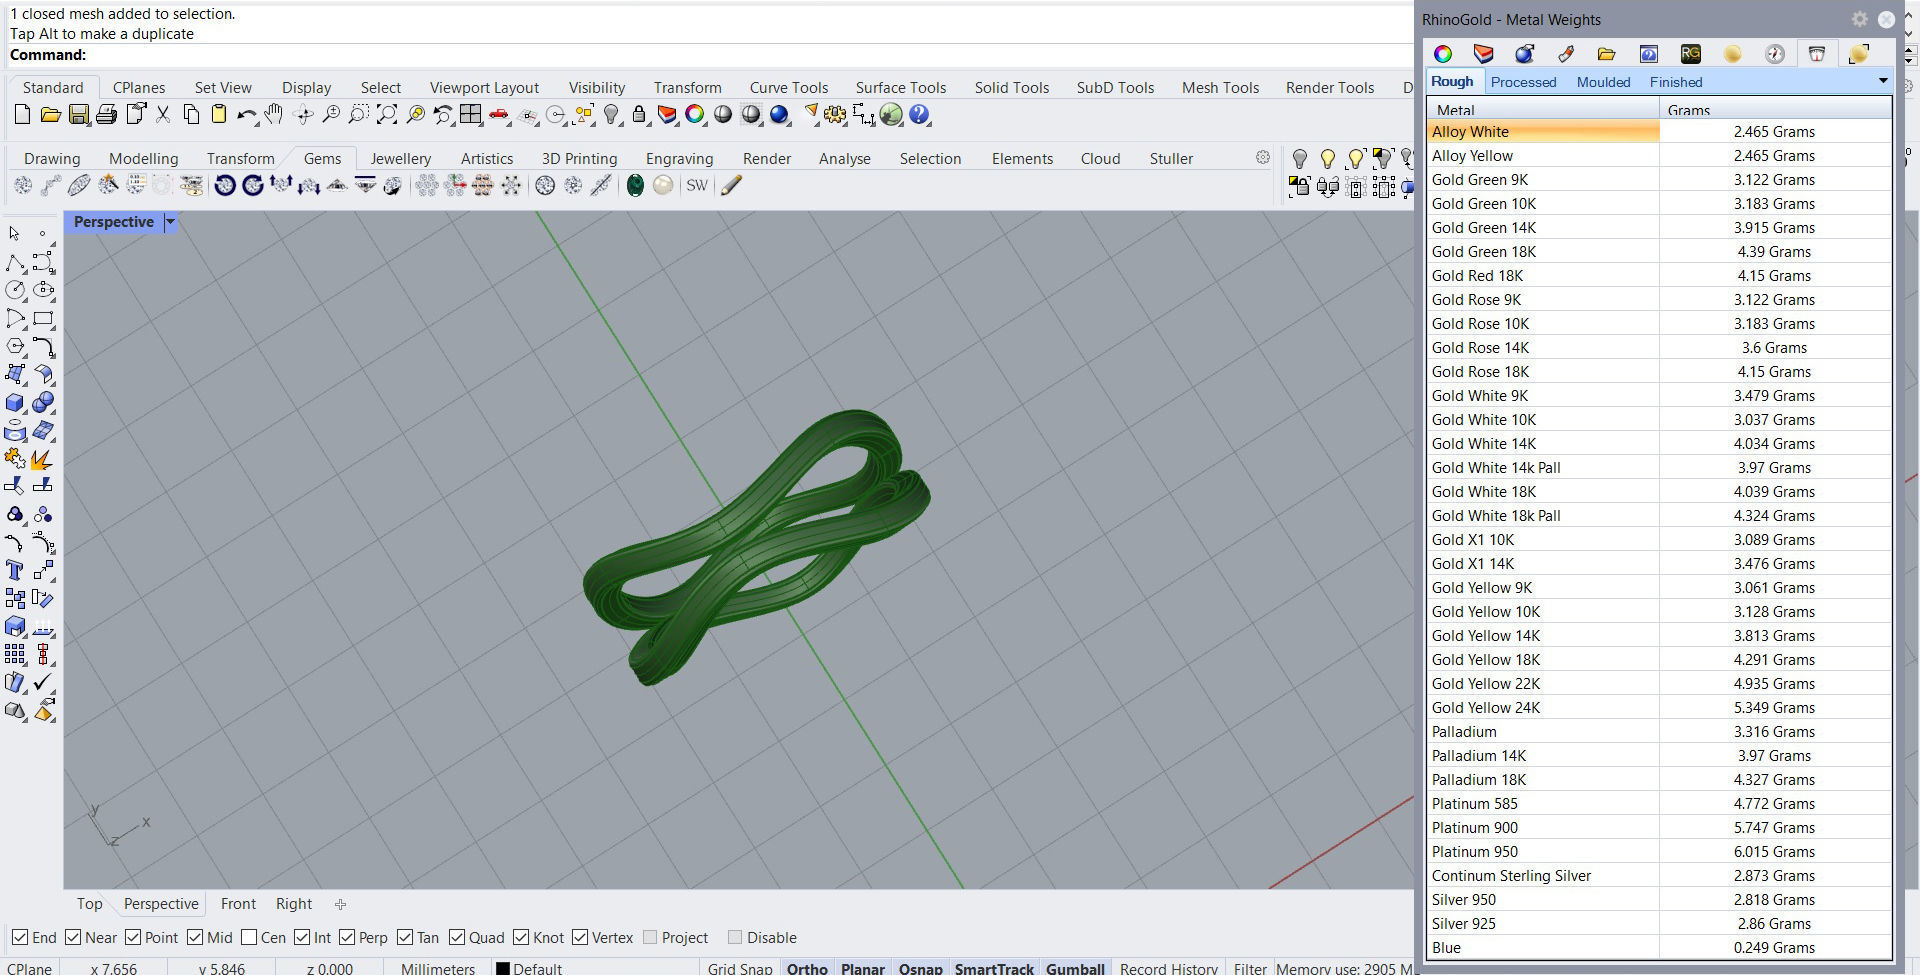The height and width of the screenshot is (975, 1920).
Task: Toggle Osnap in status bar
Action: point(920,968)
